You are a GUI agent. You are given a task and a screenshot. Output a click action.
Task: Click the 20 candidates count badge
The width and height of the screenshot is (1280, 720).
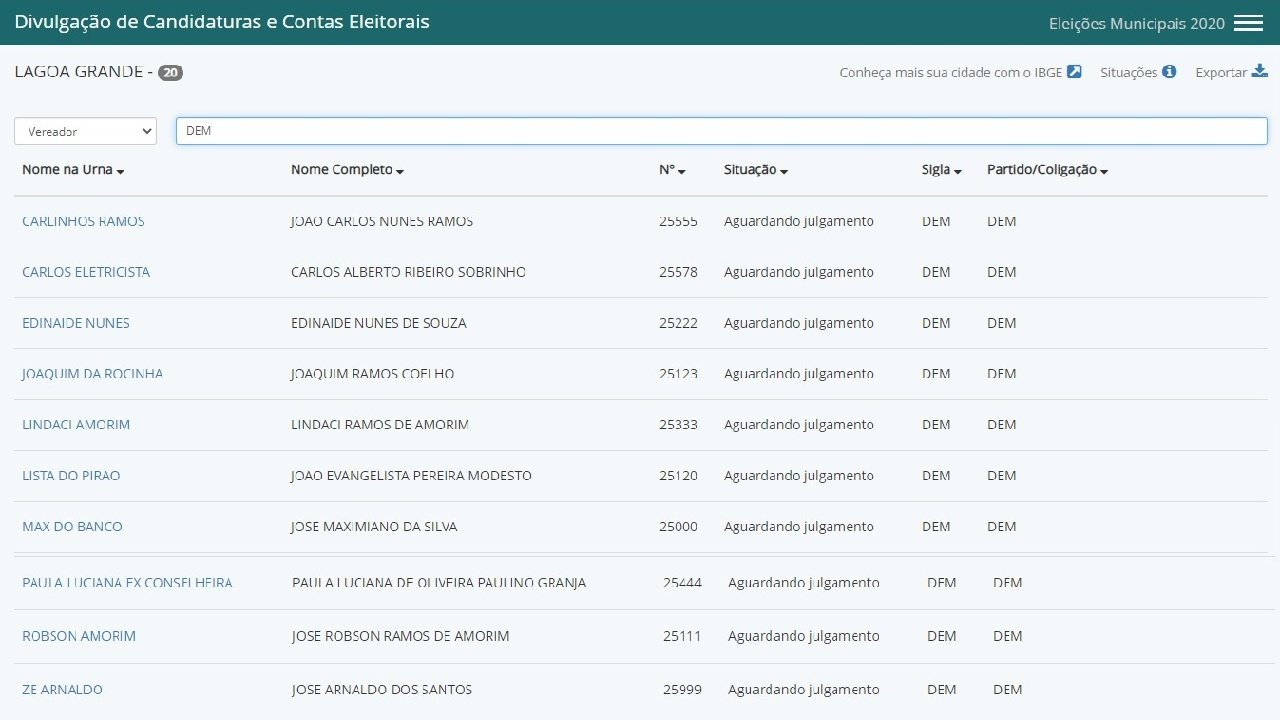click(x=170, y=72)
